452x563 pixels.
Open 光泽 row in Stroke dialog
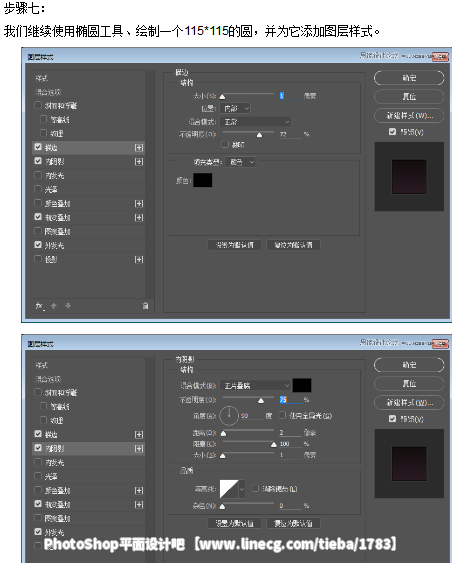tap(88, 190)
